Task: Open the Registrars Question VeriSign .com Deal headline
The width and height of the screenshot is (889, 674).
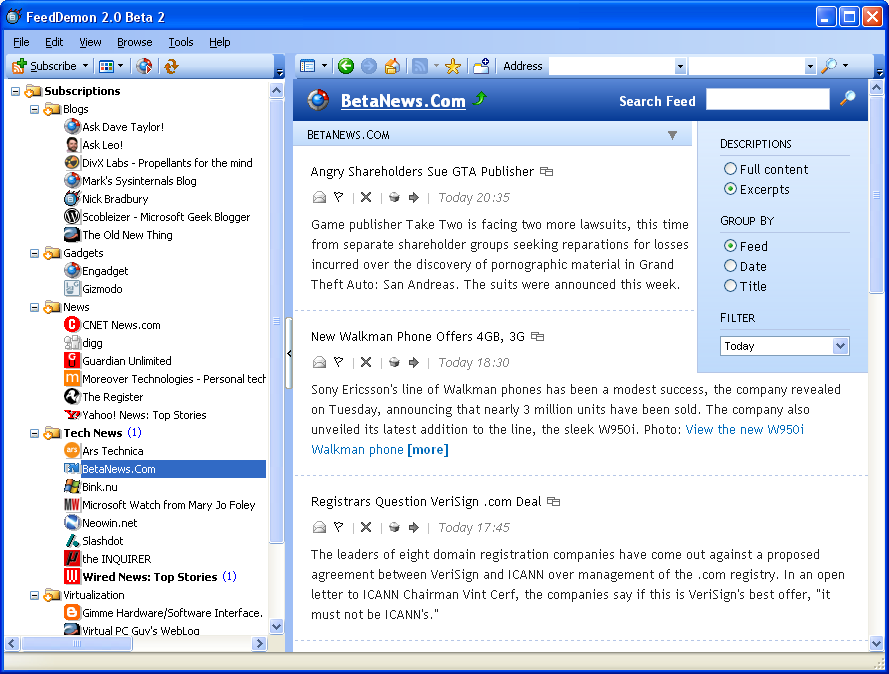Action: point(426,501)
